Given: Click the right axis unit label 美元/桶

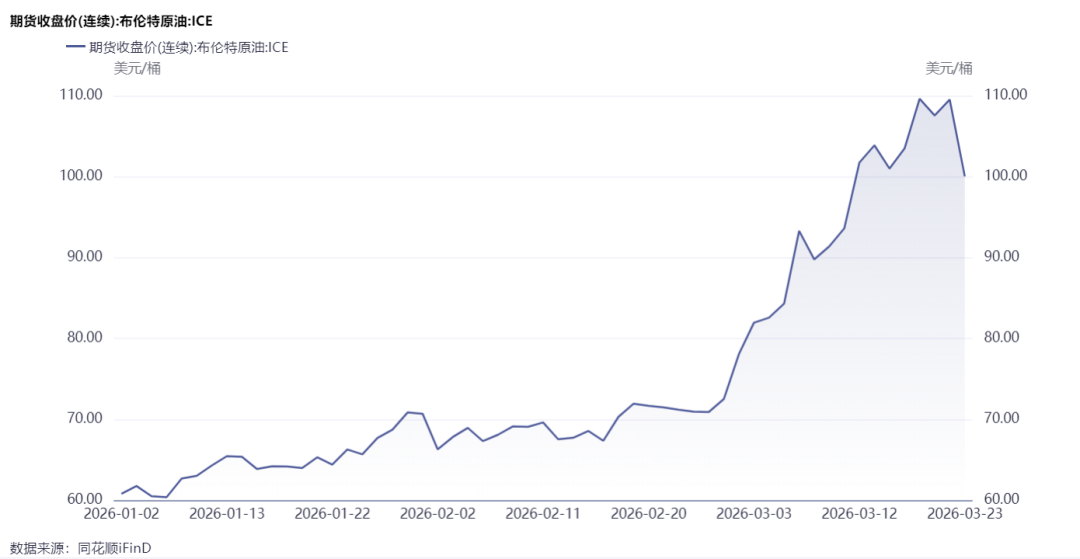Looking at the screenshot, I should coord(948,67).
